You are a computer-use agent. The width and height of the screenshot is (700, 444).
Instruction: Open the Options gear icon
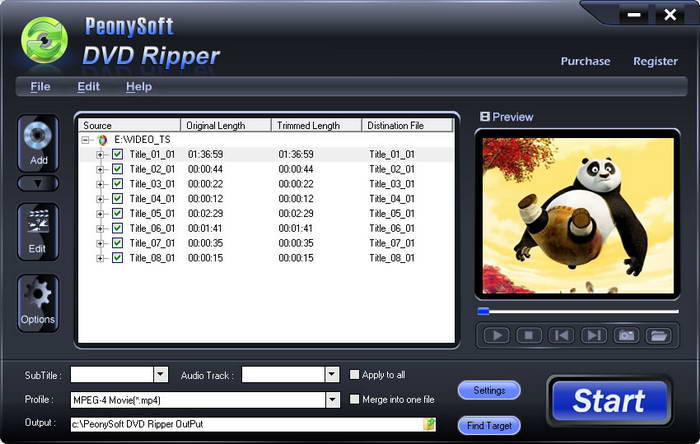(x=38, y=303)
